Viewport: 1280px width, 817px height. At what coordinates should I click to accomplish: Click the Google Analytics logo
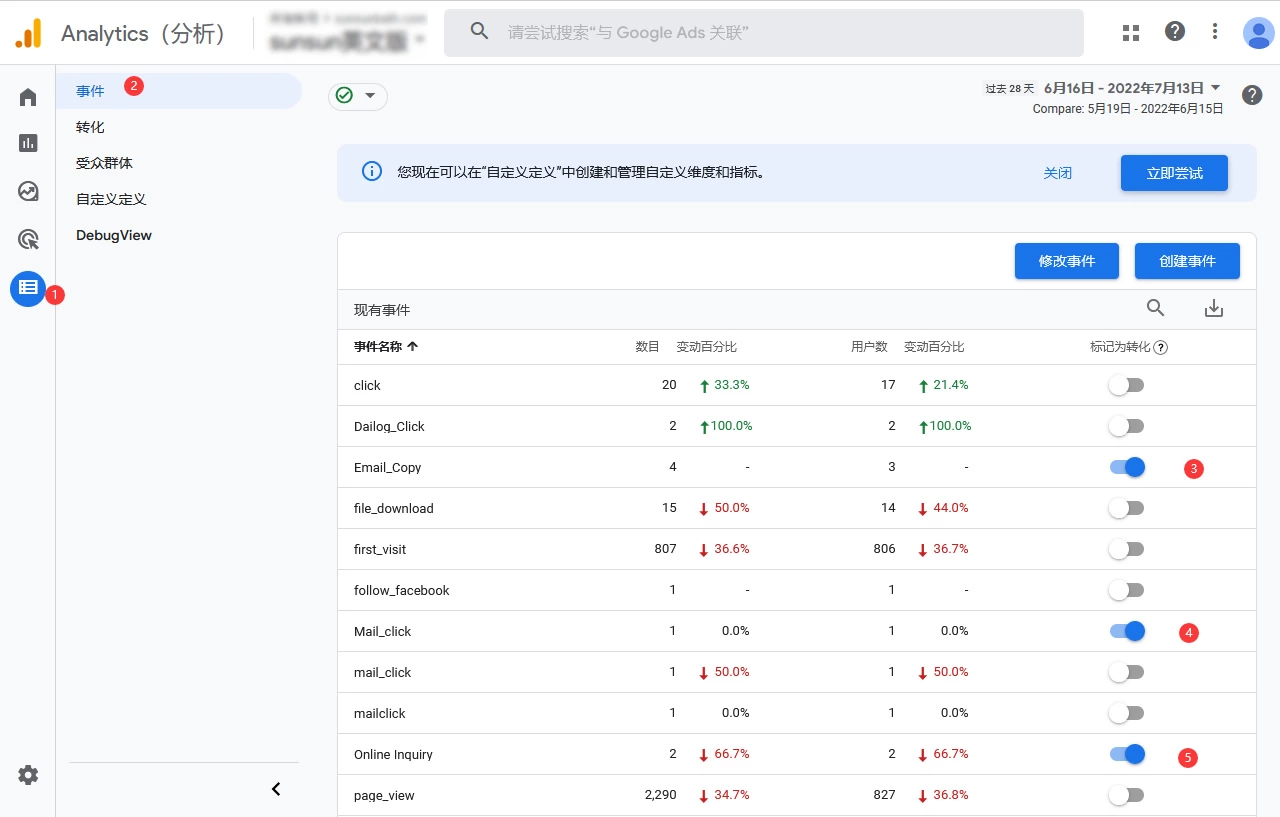[28, 33]
